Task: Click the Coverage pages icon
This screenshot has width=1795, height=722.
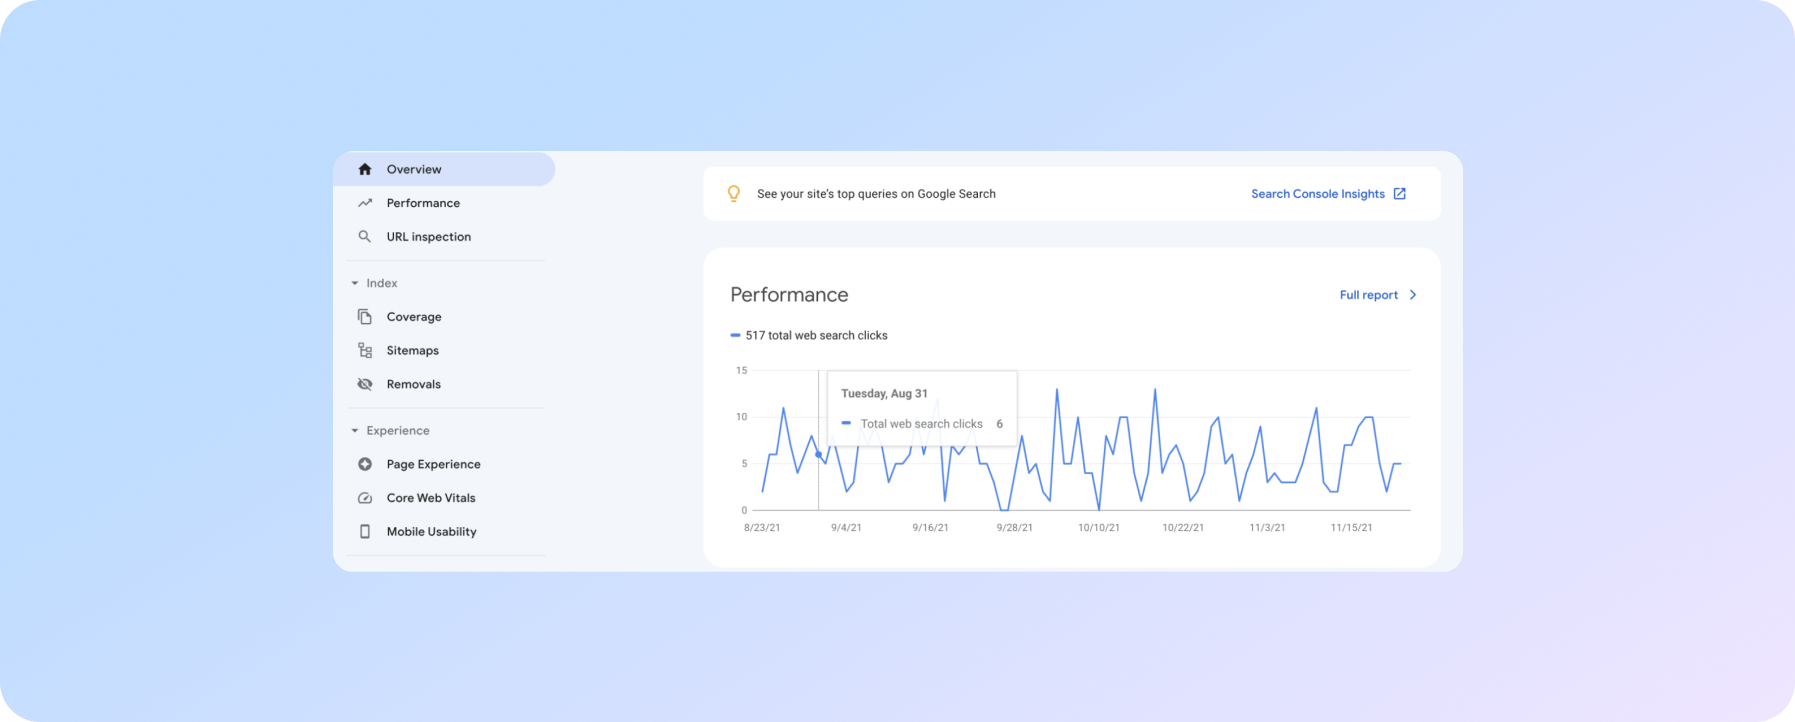Action: point(366,316)
